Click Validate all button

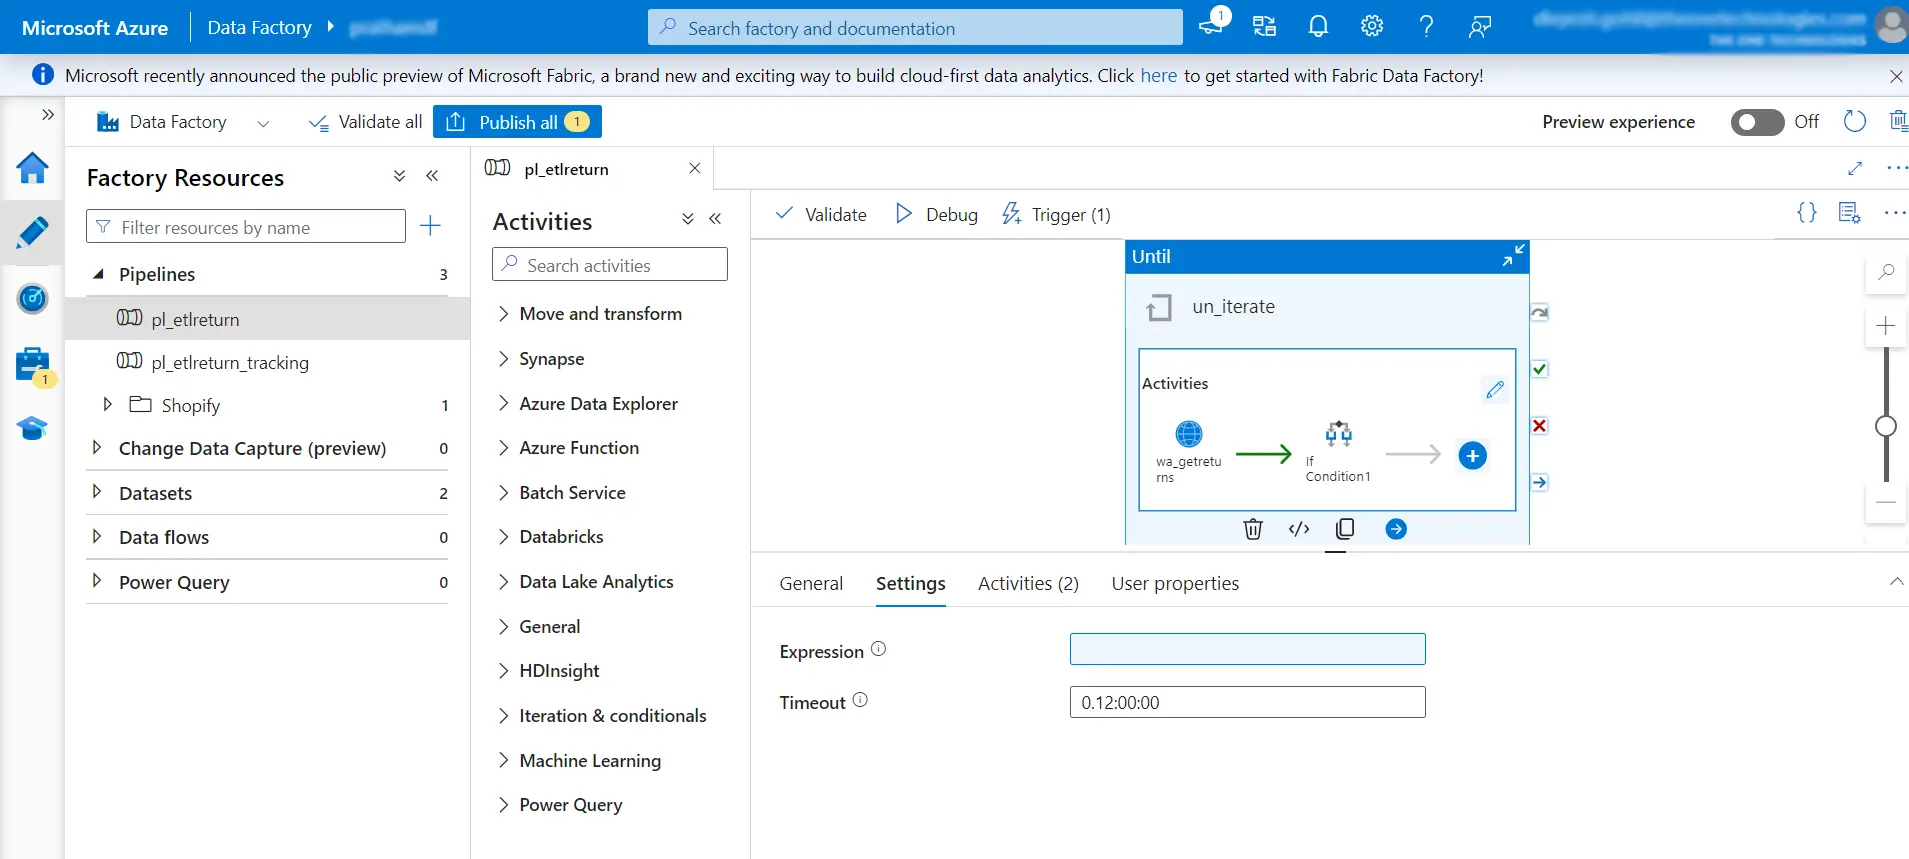coord(366,122)
